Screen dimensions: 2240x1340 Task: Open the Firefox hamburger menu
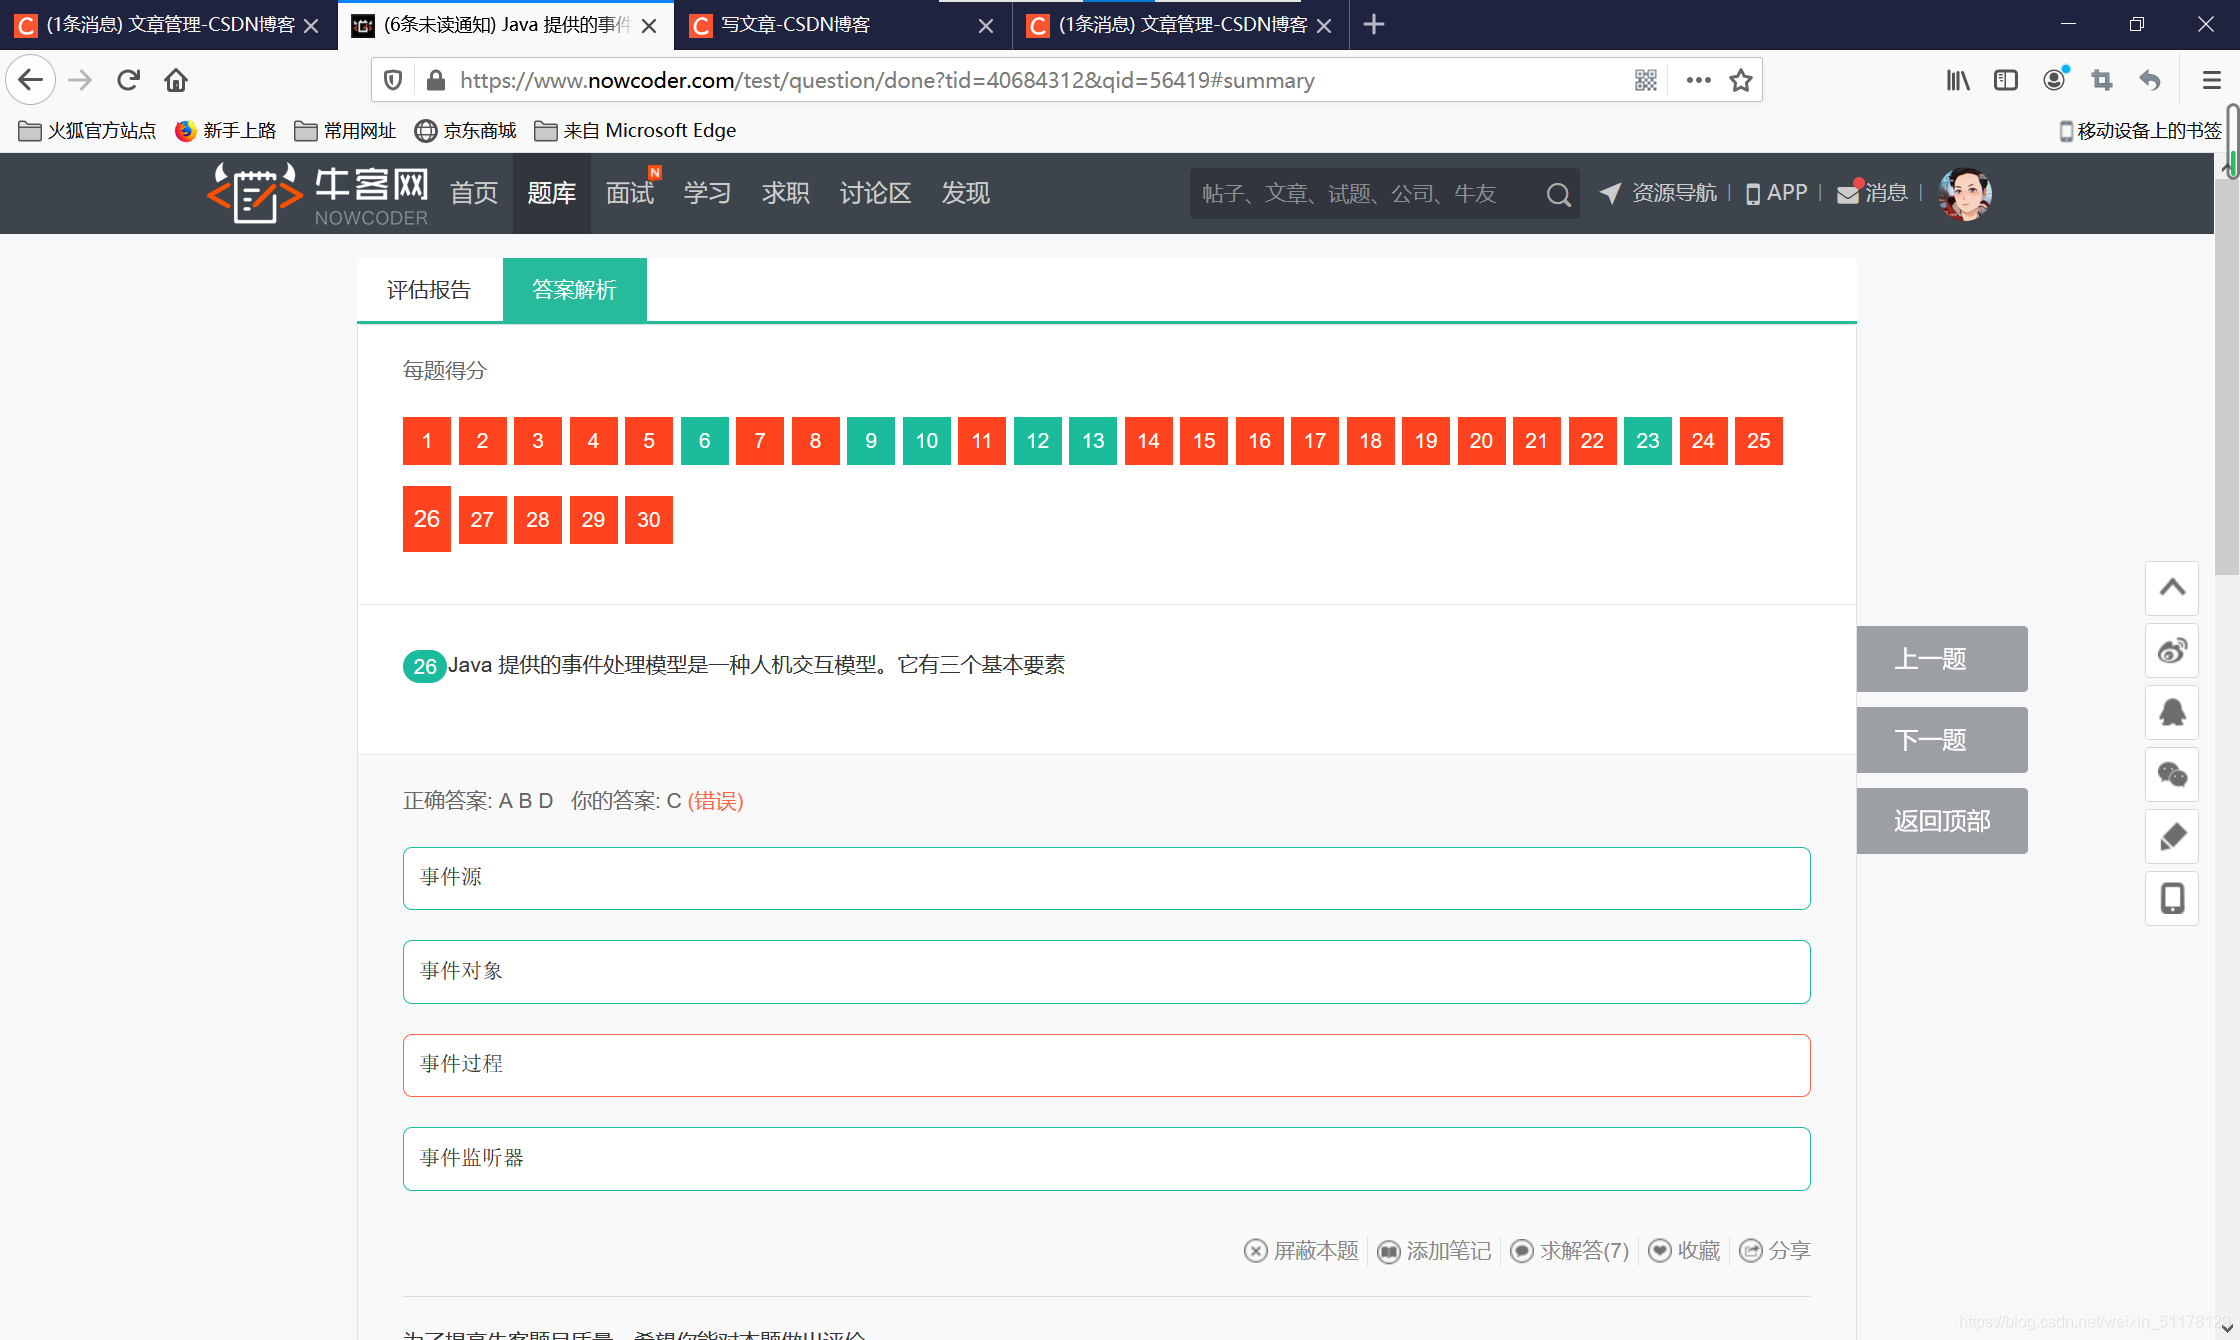tap(2211, 80)
